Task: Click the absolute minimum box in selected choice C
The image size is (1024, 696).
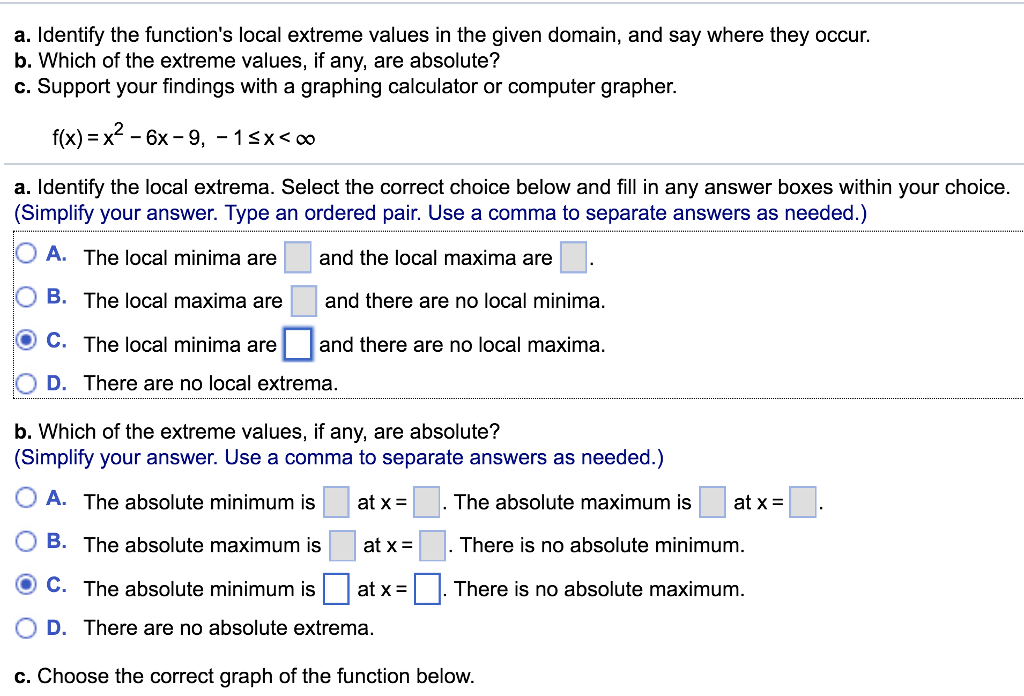Action: point(337,589)
